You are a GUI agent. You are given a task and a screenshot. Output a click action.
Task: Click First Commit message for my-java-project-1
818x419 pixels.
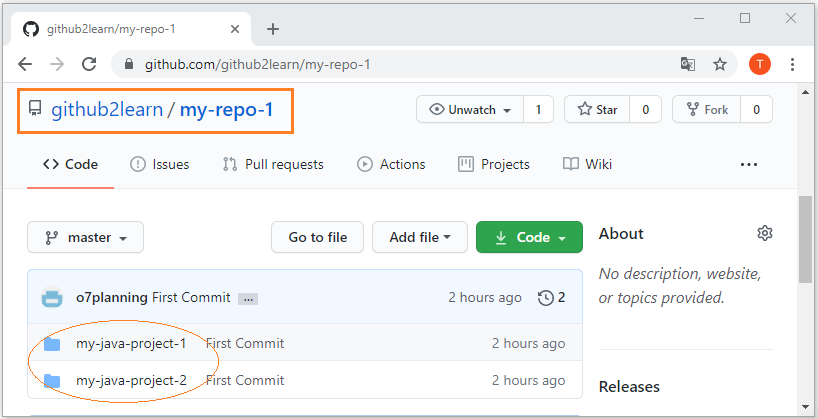(x=245, y=344)
